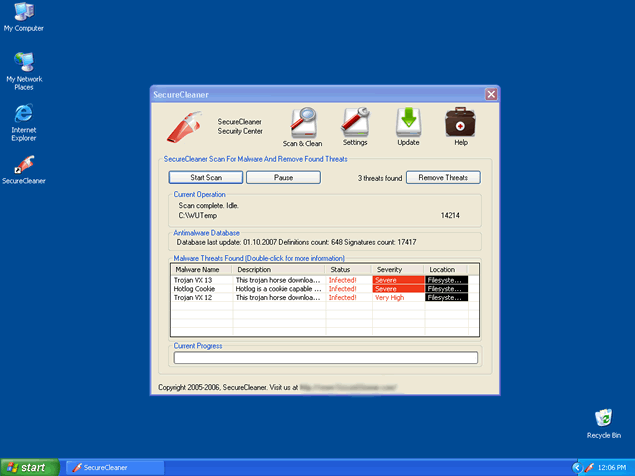Select the Hotlog Cookie threat row
This screenshot has width=635, height=476.
200,289
